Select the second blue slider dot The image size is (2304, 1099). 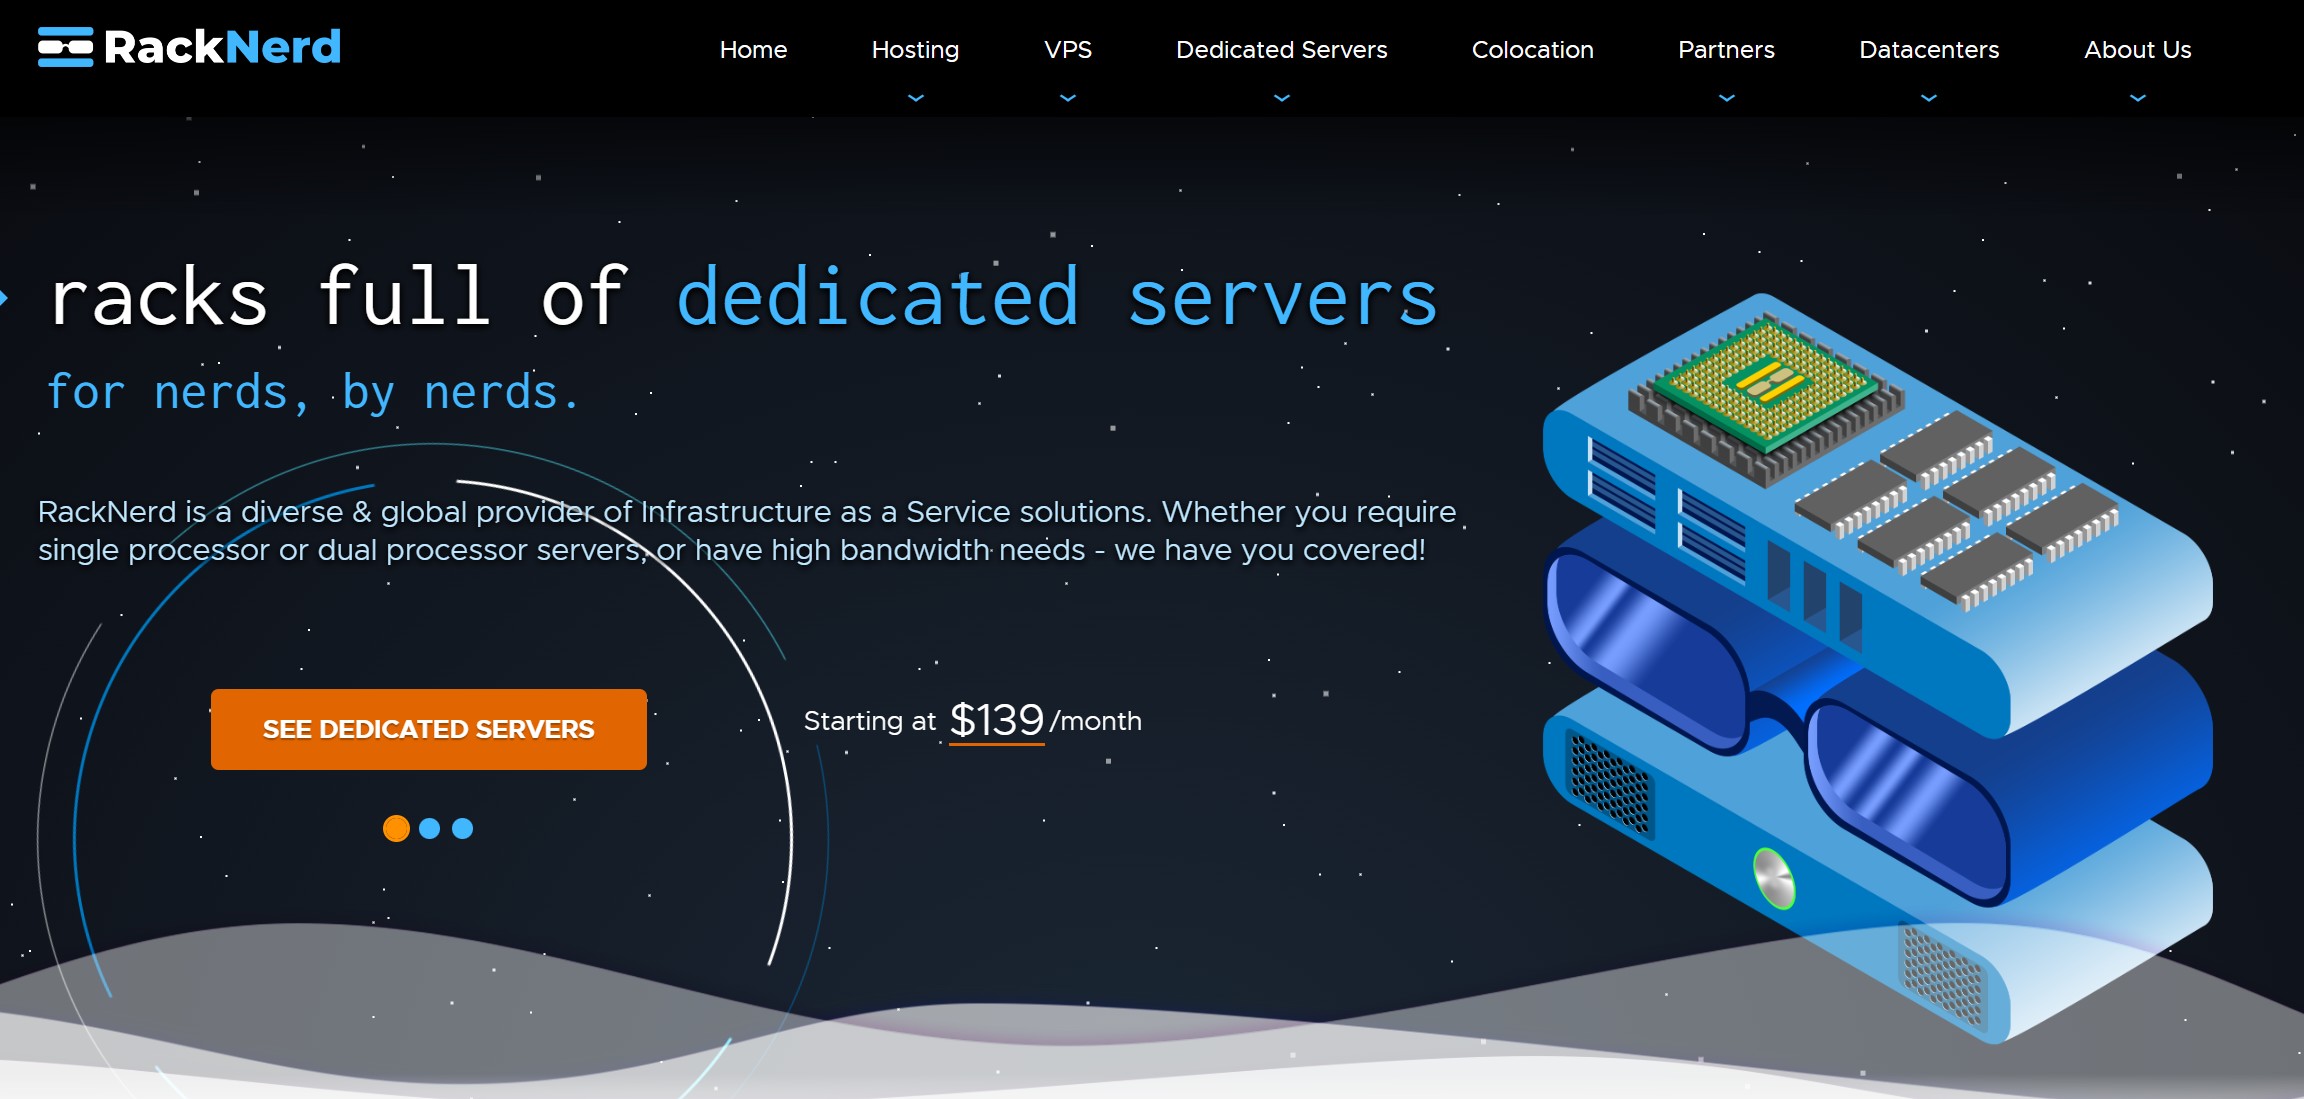(x=430, y=828)
